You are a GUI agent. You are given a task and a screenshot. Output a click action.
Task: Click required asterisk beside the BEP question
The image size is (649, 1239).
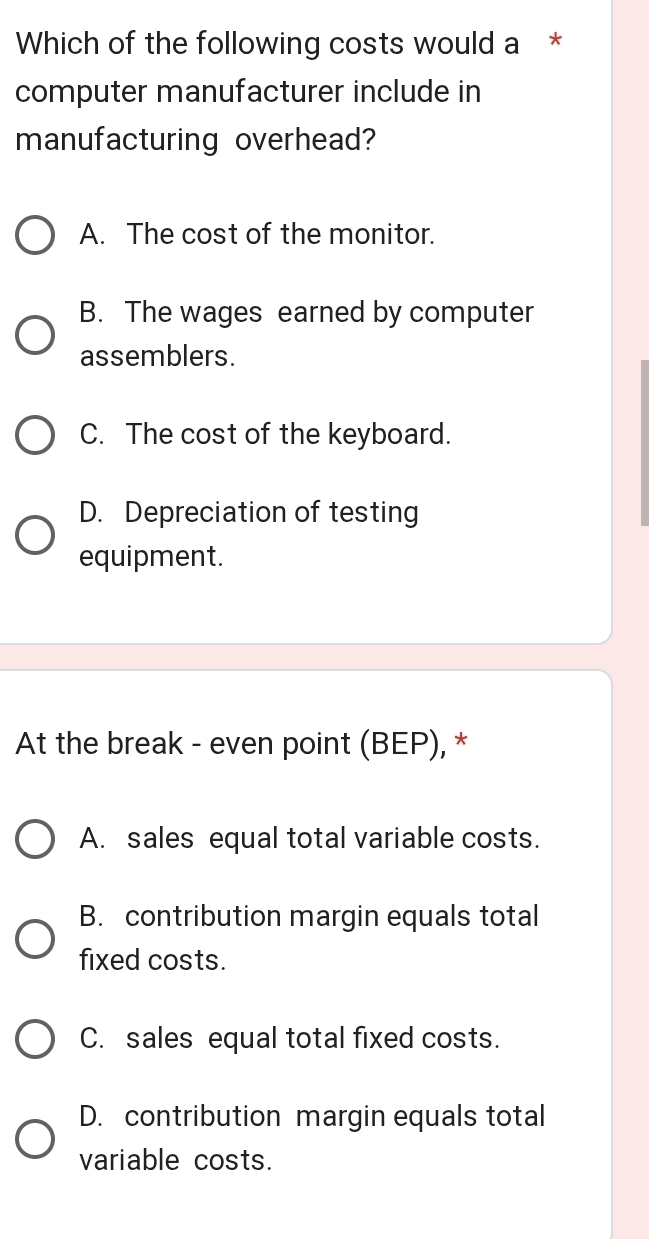coord(461,743)
